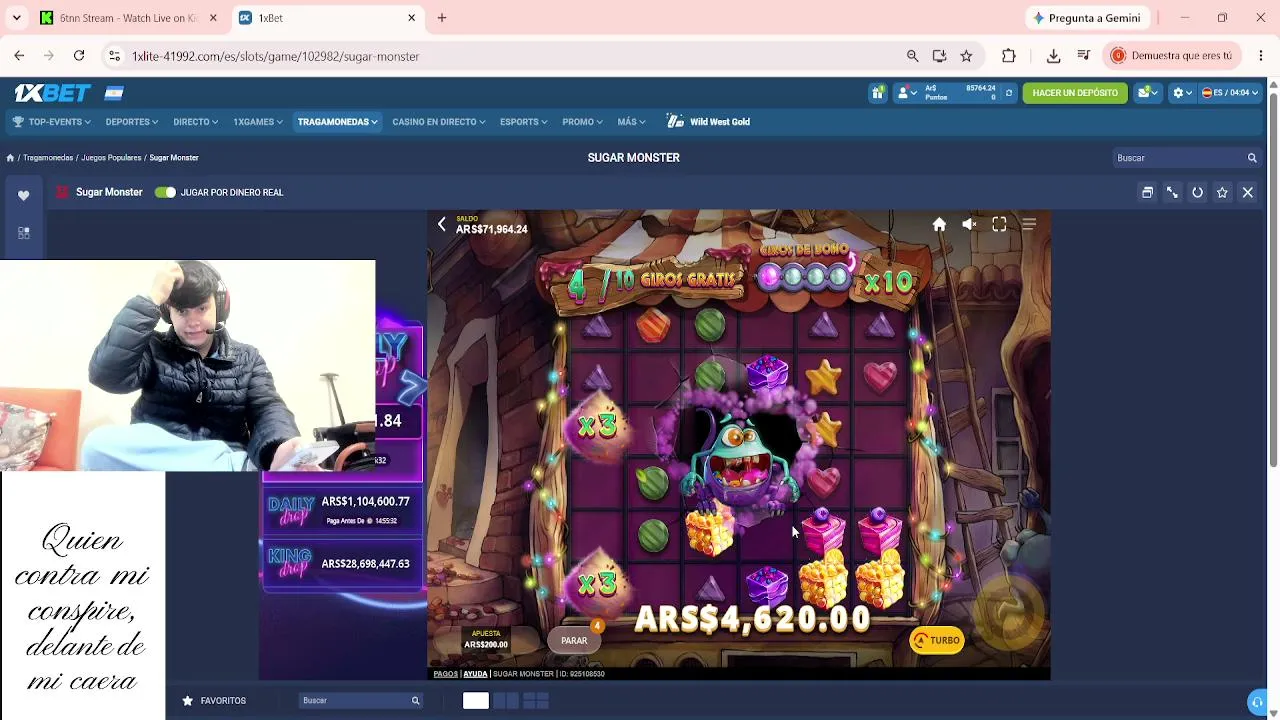Reload the Sugar Monster game
Screen dimensions: 1280x720
[1197, 192]
